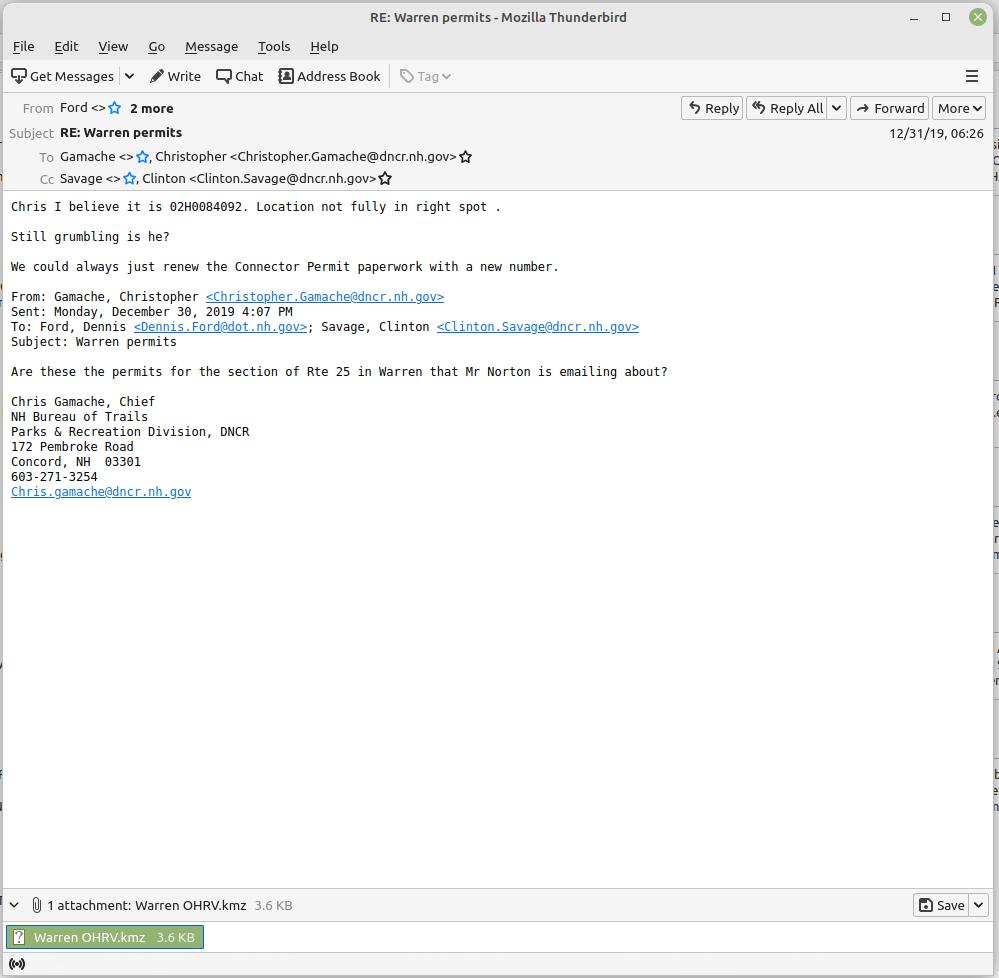Open the Message menu
This screenshot has width=999, height=978.
[211, 46]
